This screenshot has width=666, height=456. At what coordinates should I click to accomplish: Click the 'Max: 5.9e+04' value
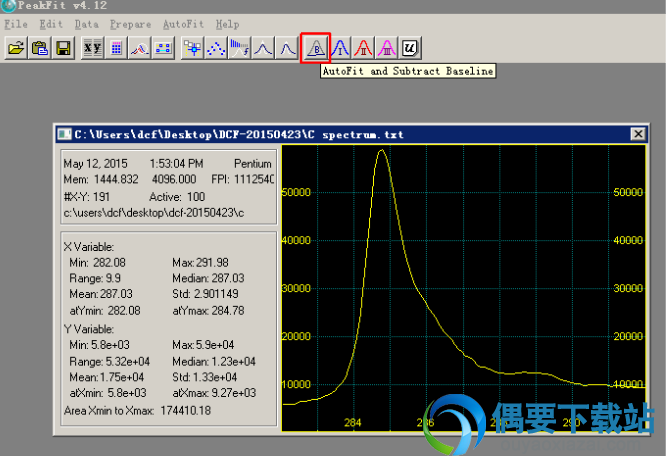point(203,345)
